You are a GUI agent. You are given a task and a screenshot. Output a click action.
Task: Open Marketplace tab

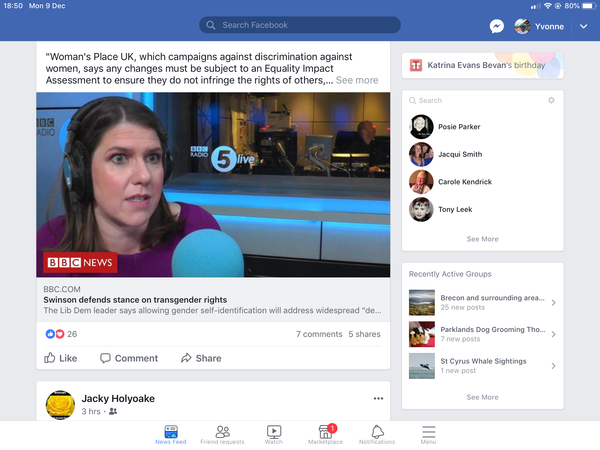[x=325, y=435]
